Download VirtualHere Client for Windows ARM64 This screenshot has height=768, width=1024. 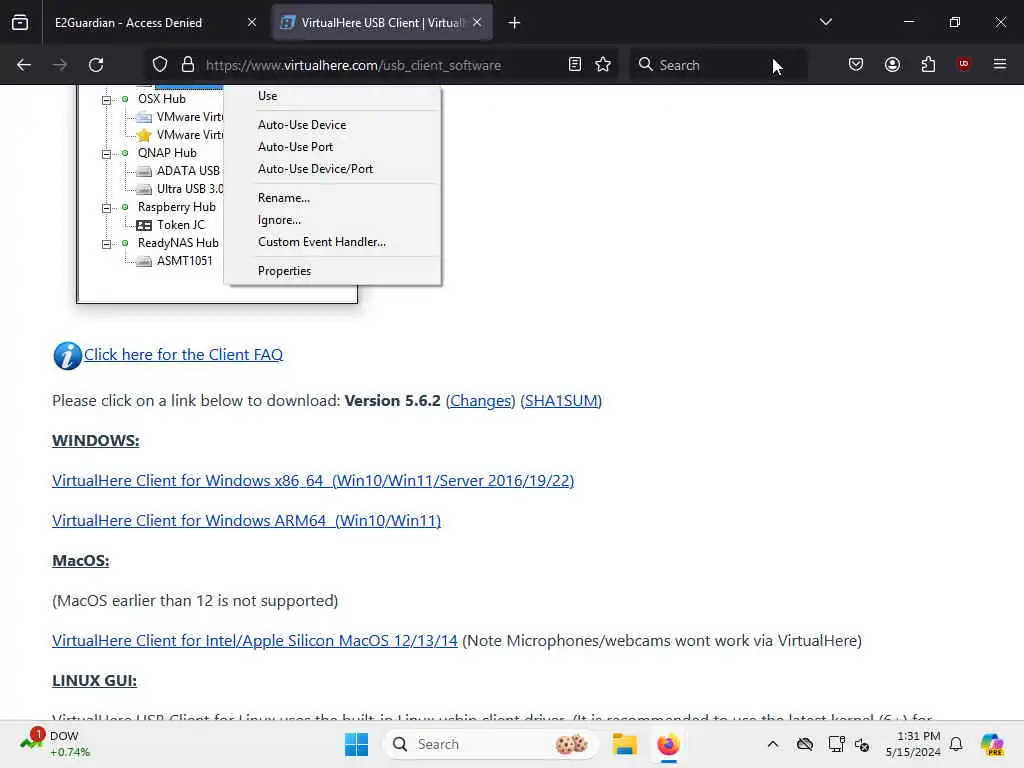point(246,521)
